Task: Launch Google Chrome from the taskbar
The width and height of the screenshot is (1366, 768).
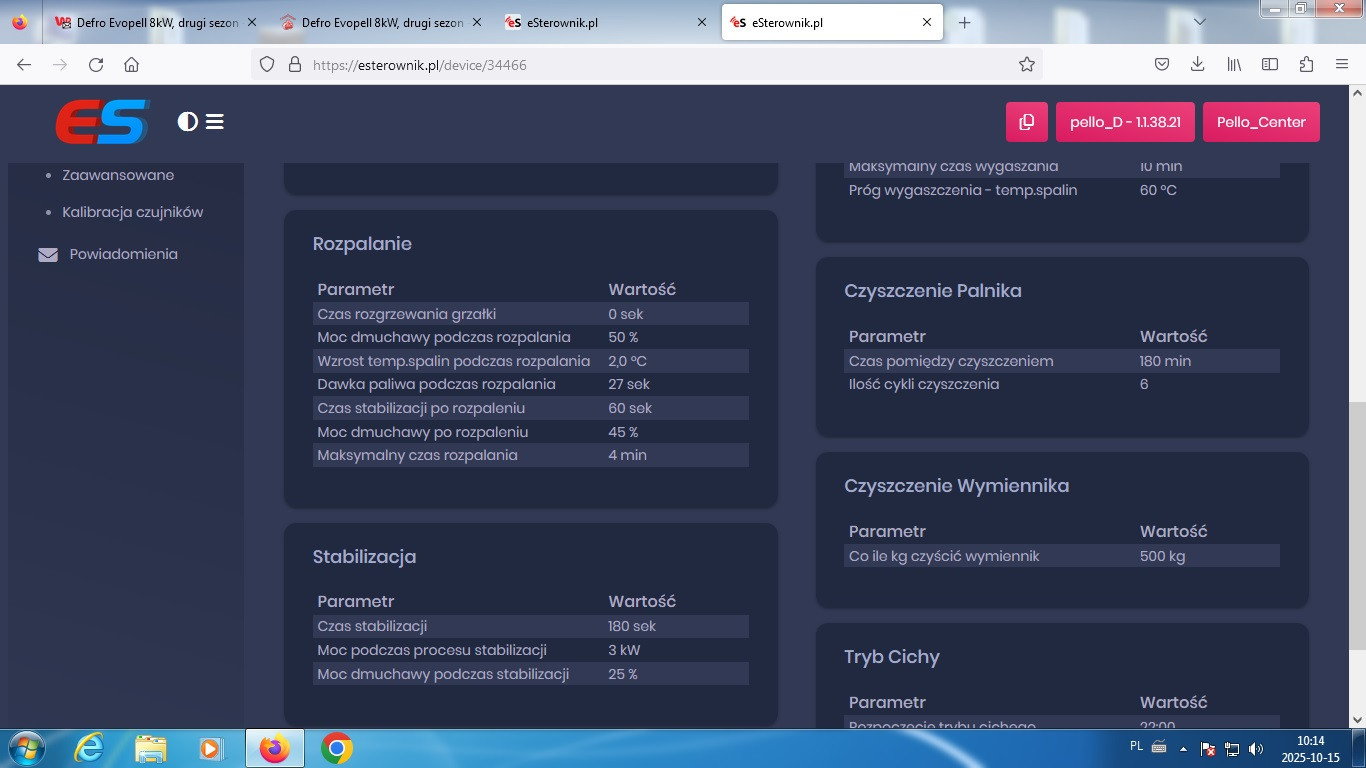Action: click(x=336, y=748)
